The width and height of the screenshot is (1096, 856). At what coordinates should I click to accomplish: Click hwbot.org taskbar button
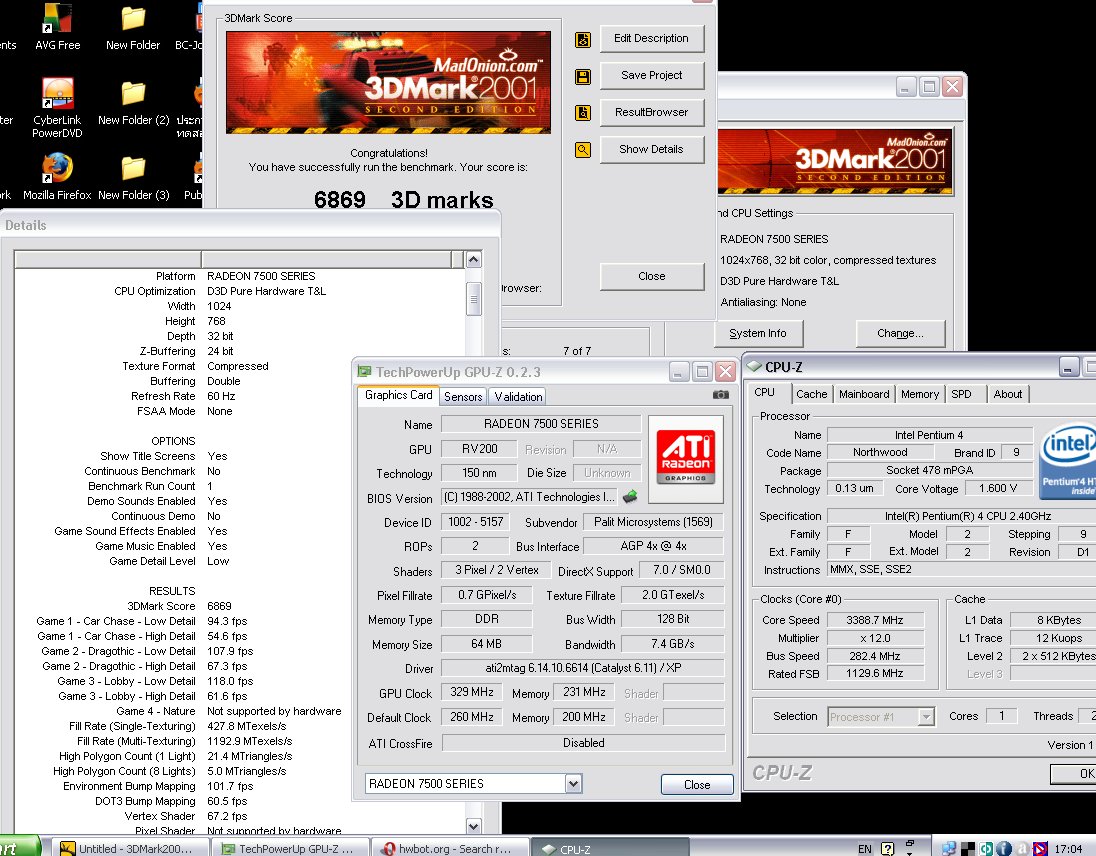click(449, 848)
